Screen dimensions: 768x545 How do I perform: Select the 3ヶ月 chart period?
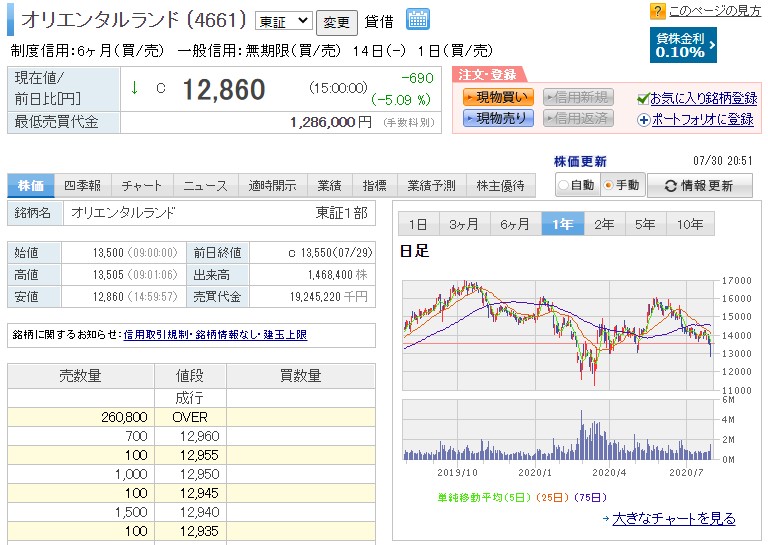coord(464,224)
